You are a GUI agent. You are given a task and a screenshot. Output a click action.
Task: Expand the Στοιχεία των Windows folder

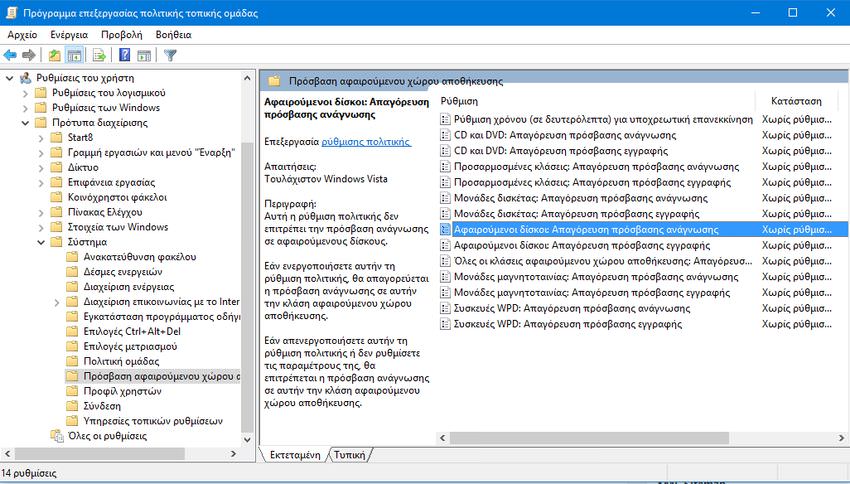41,227
